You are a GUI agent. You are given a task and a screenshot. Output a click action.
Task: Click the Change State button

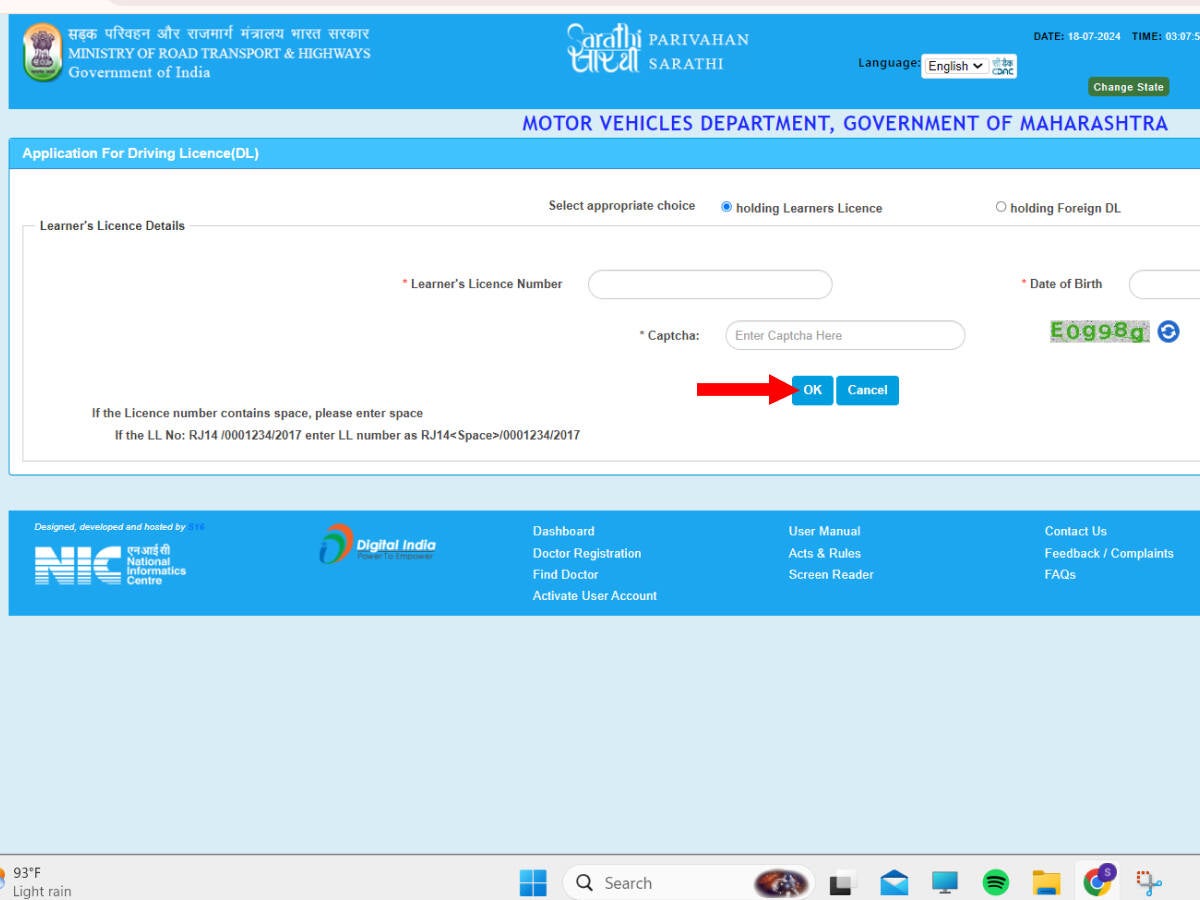1128,87
